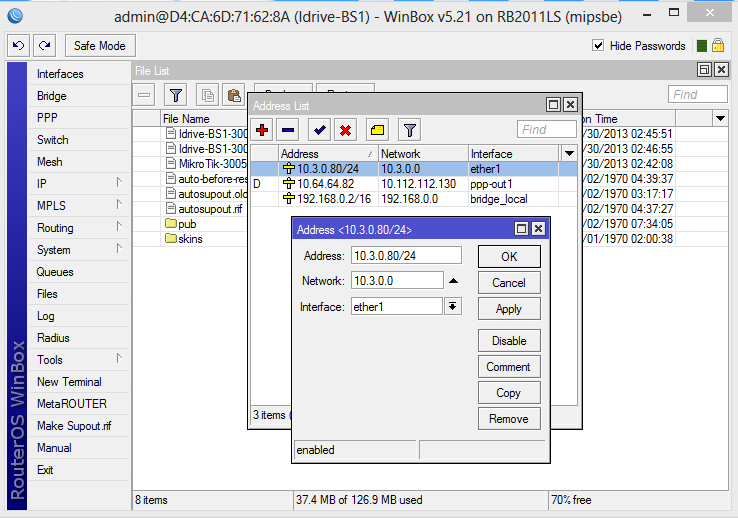Toggle Safe Mode
The image size is (738, 518).
[x=100, y=46]
